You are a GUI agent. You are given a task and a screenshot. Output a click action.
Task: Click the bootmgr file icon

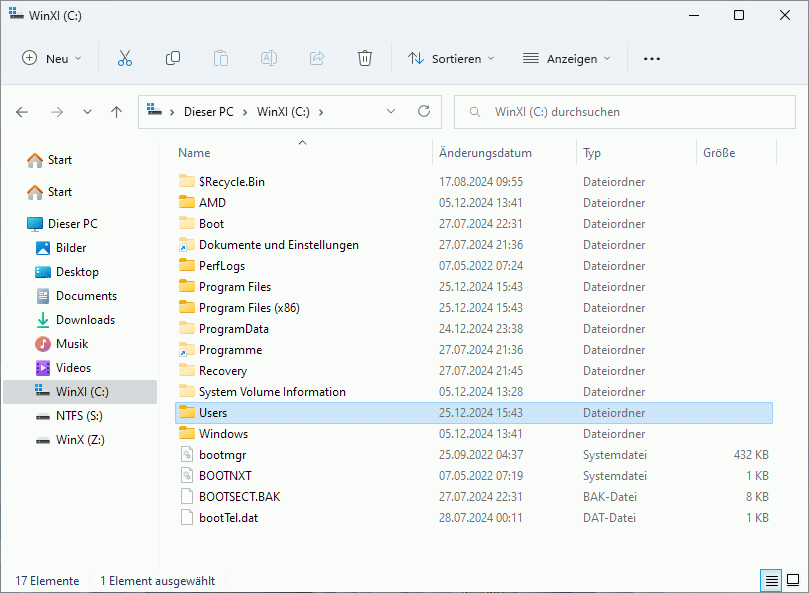(187, 455)
